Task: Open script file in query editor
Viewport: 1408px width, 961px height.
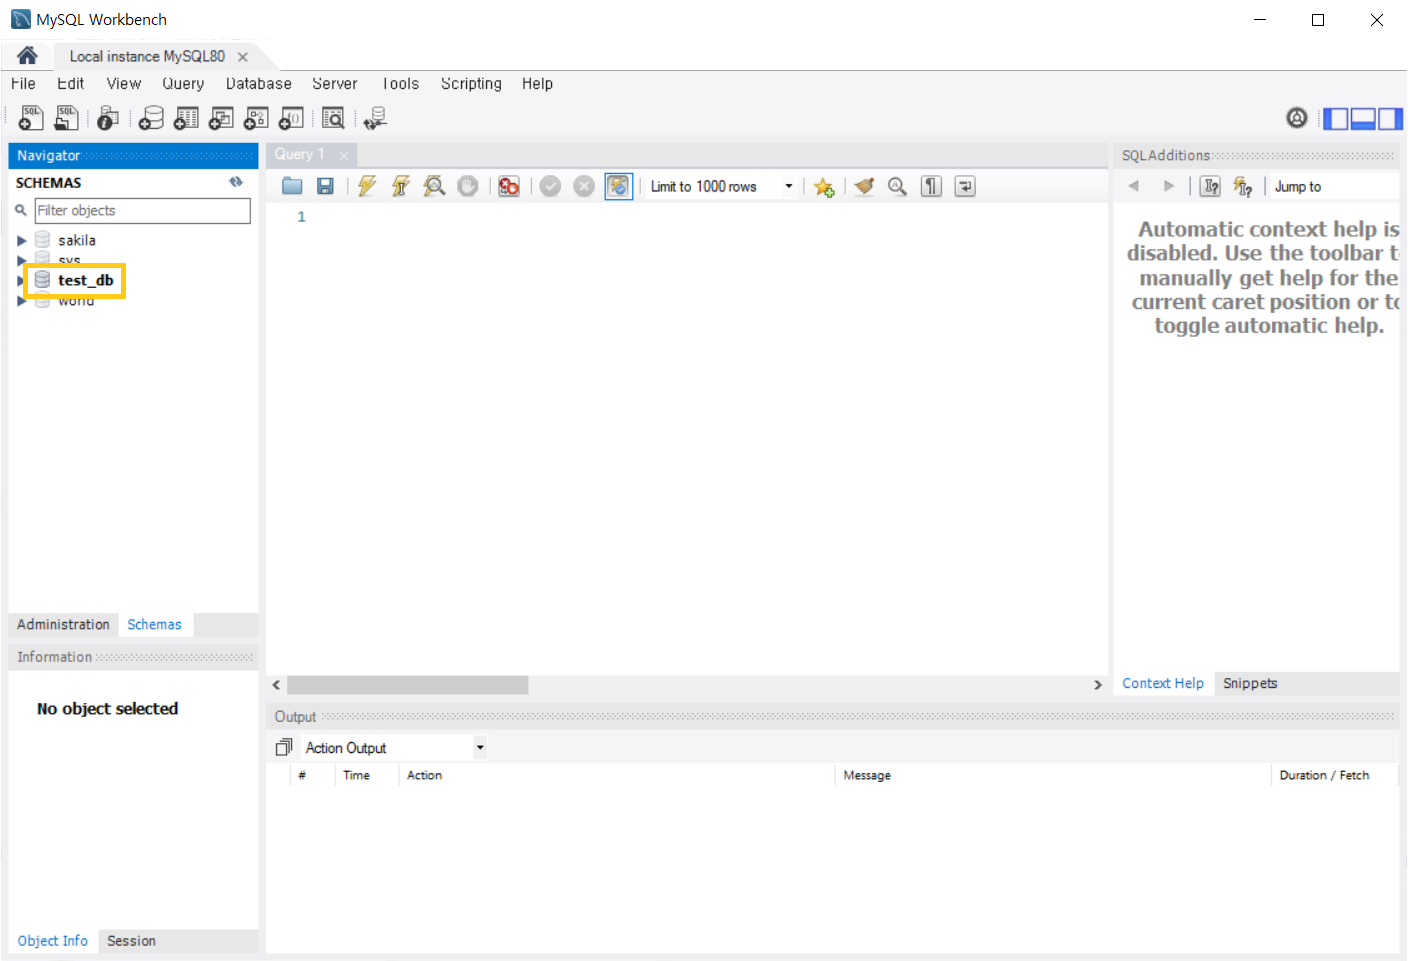Action: 292,186
